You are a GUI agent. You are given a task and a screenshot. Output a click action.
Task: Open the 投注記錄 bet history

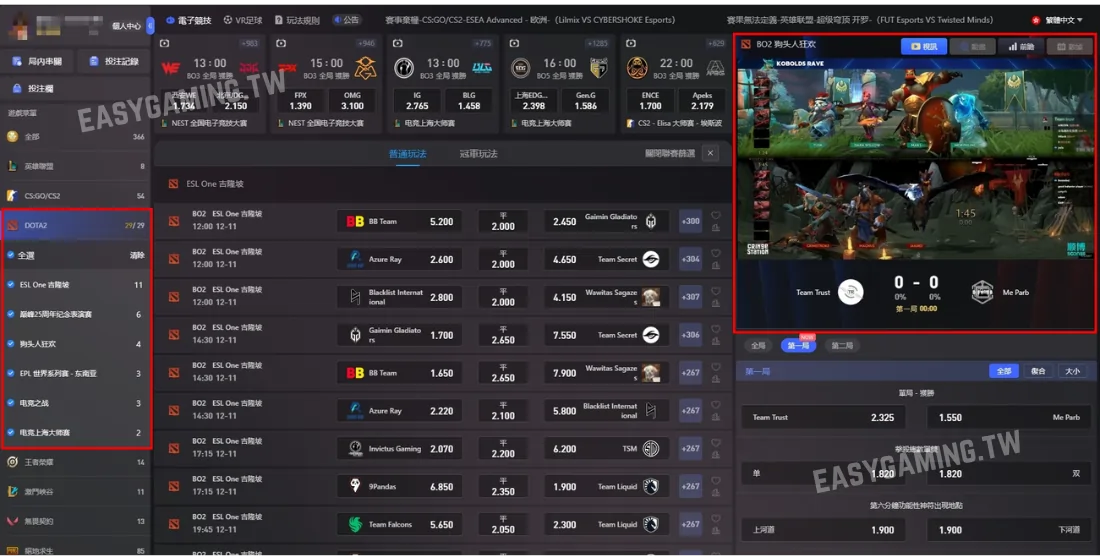point(113,62)
